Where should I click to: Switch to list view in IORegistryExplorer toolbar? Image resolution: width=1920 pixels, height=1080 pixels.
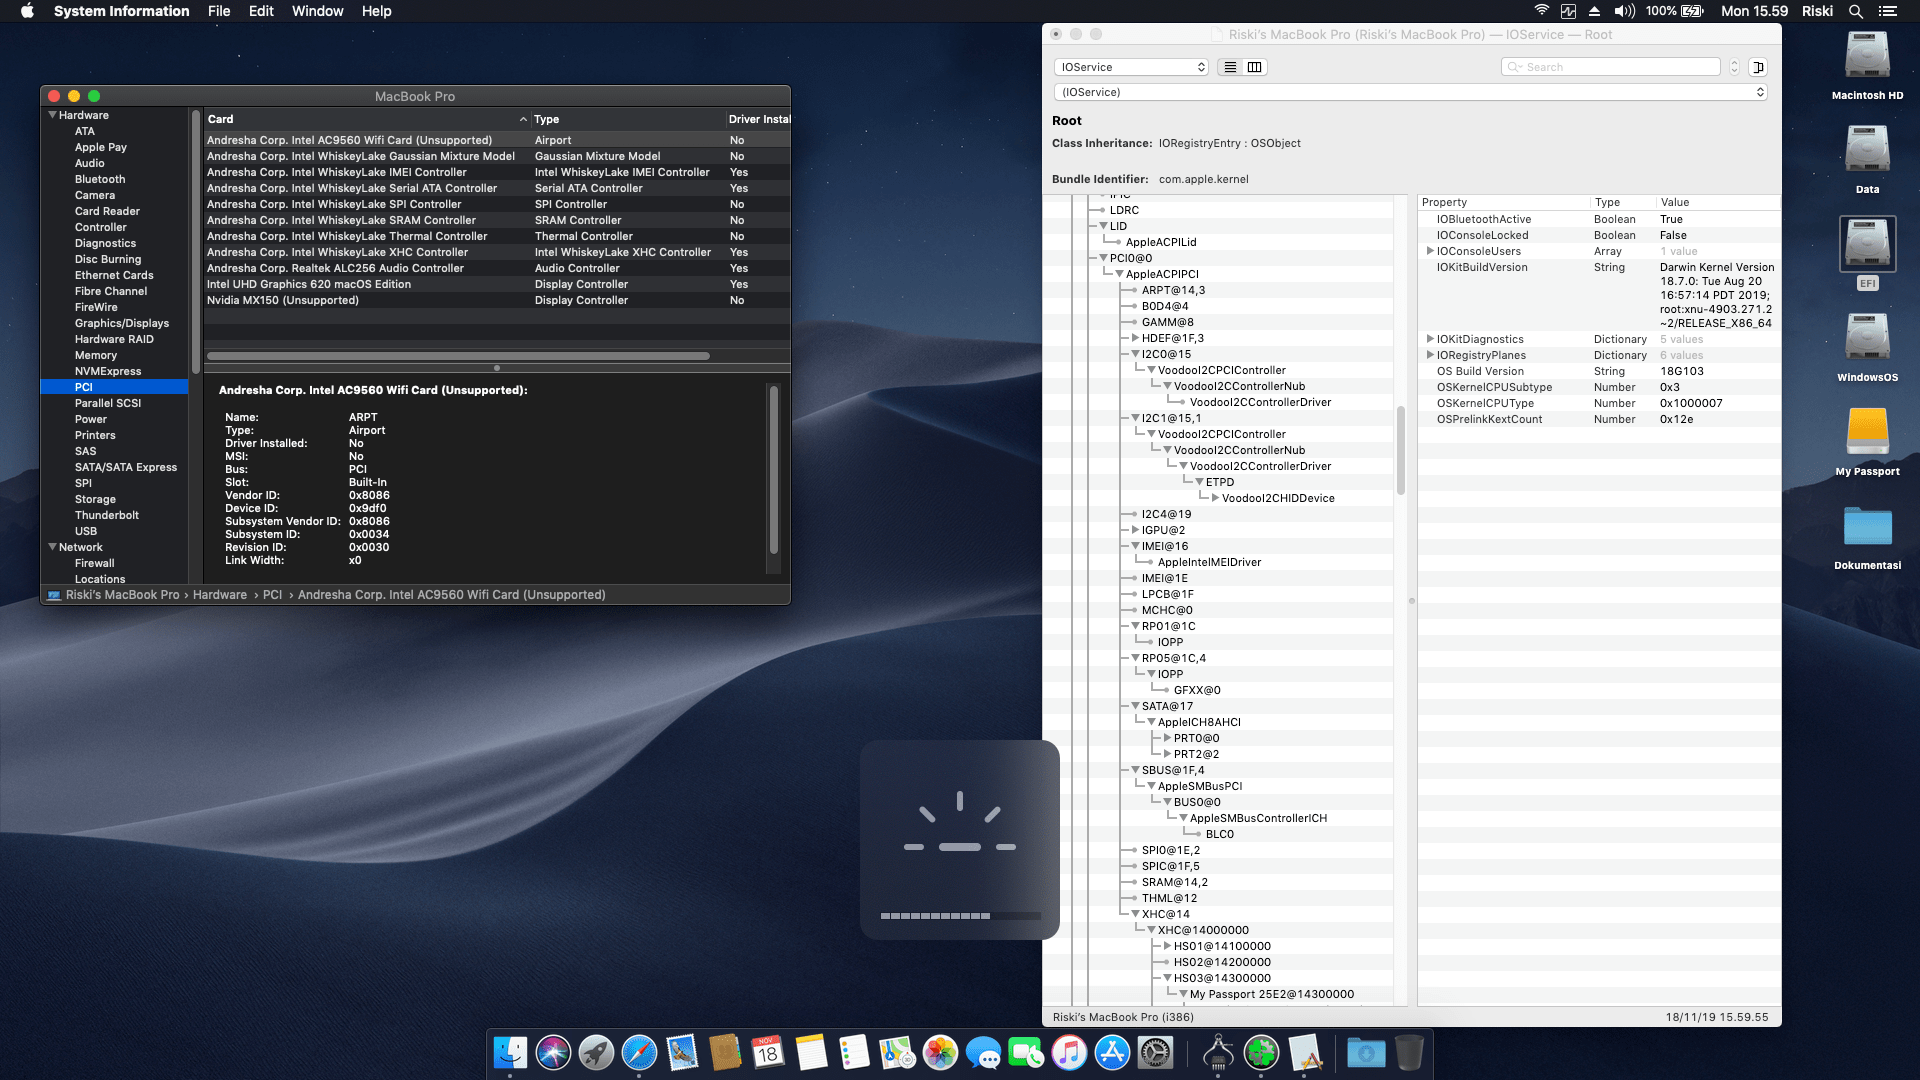tap(1229, 66)
